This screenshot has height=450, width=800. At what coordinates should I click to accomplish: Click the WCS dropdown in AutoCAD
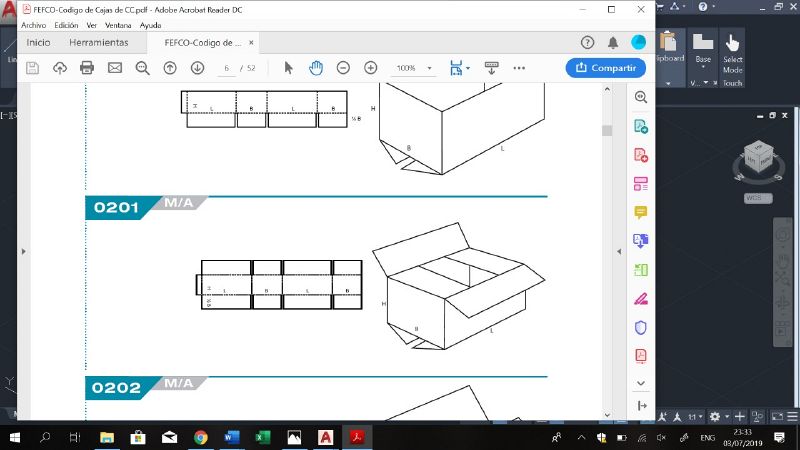758,198
